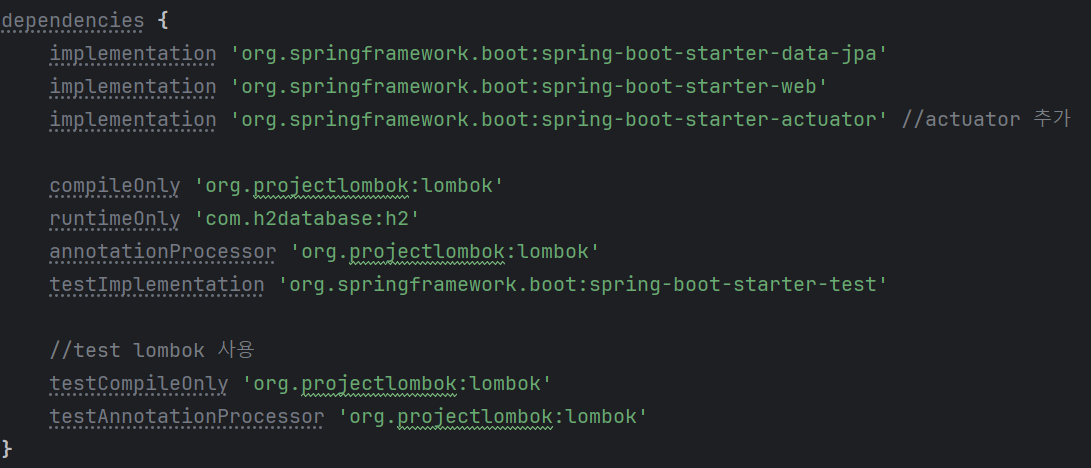
Task: Click lombok string on testAnnotationProcessor line
Action: pos(493,417)
